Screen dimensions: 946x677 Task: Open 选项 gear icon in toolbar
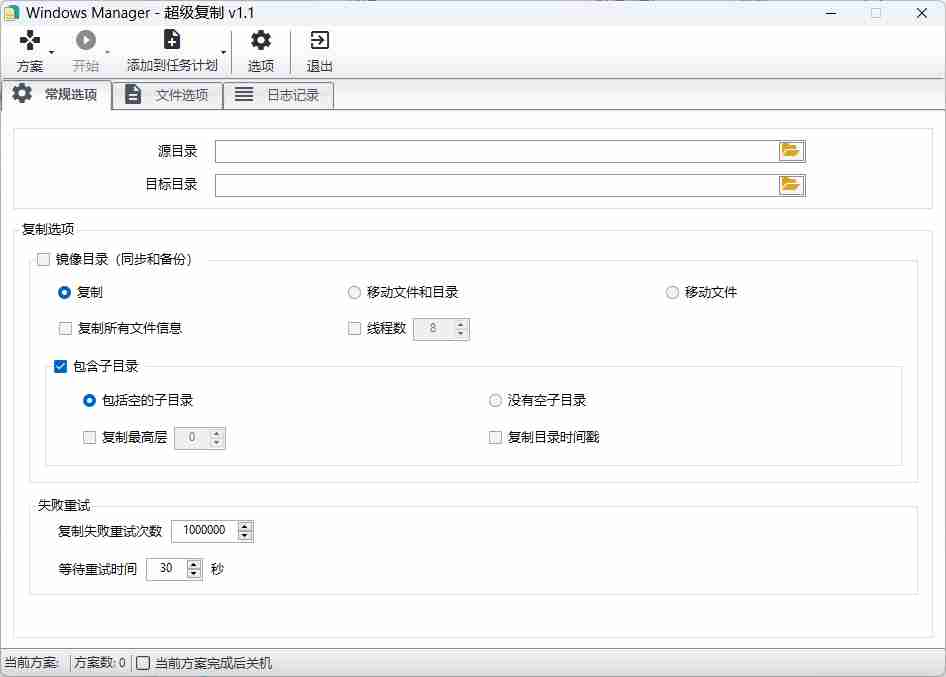click(x=261, y=41)
